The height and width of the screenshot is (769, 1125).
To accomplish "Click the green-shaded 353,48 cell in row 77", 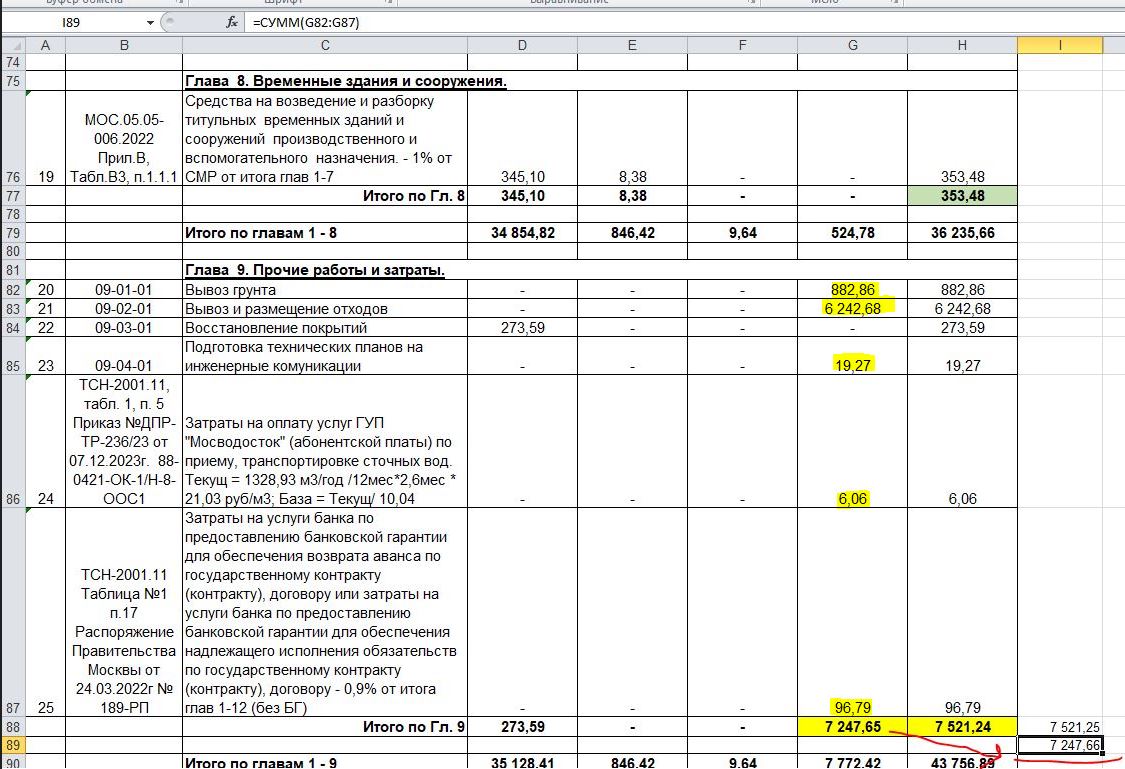I will point(962,196).
